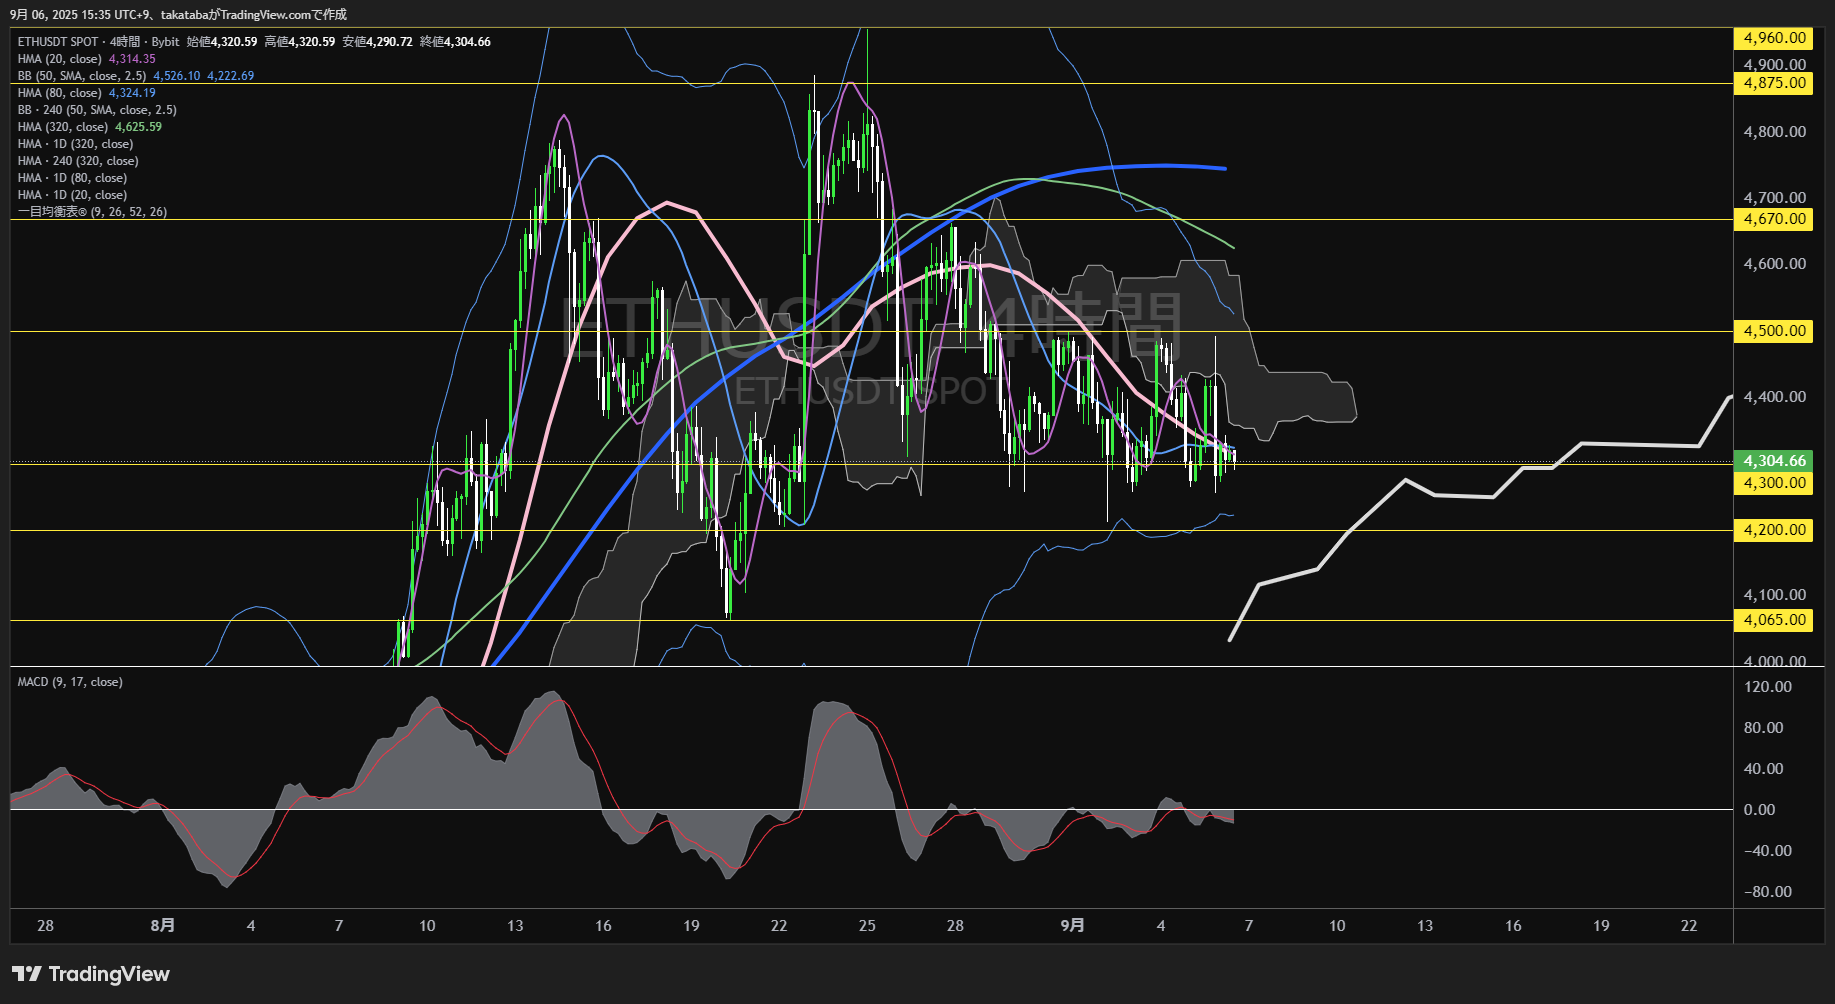Click the 4,800.00 price scale value

point(1775,132)
